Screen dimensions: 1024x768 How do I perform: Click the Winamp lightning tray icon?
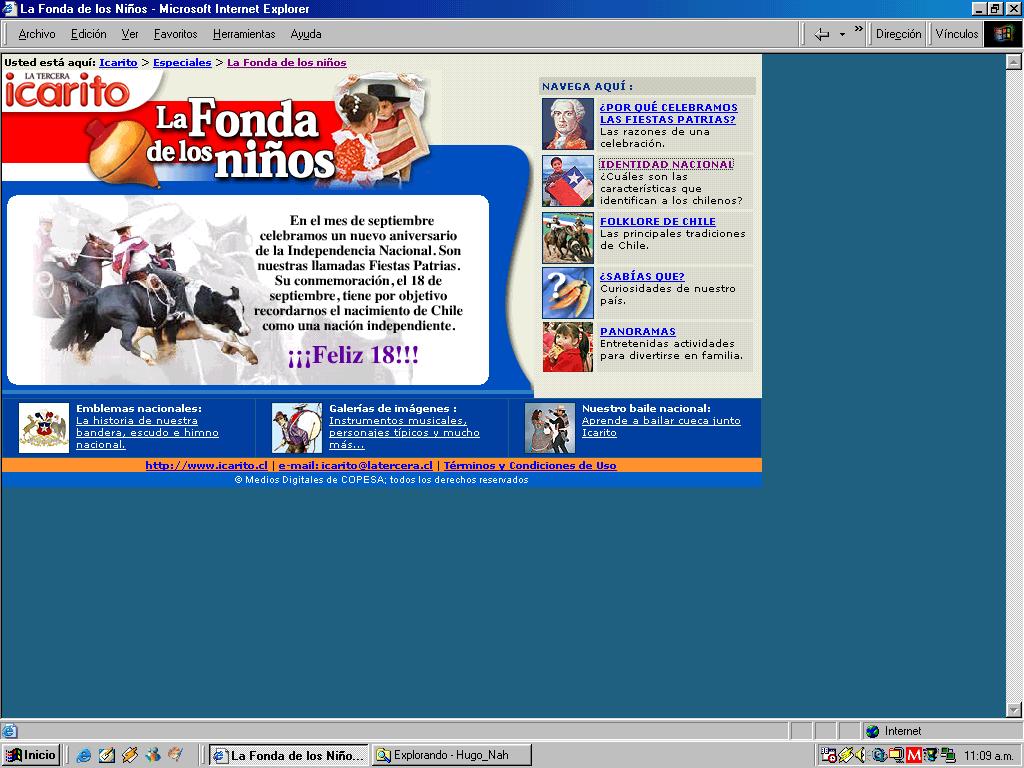tap(845, 756)
